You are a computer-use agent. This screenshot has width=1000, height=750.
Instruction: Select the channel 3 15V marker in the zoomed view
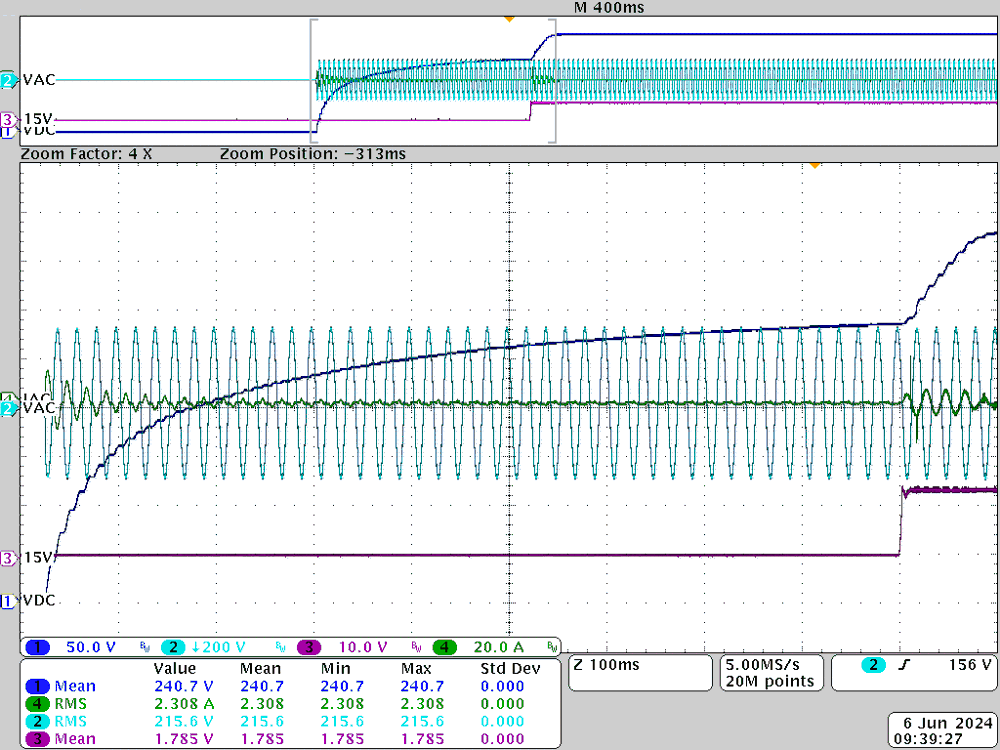tap(8, 557)
